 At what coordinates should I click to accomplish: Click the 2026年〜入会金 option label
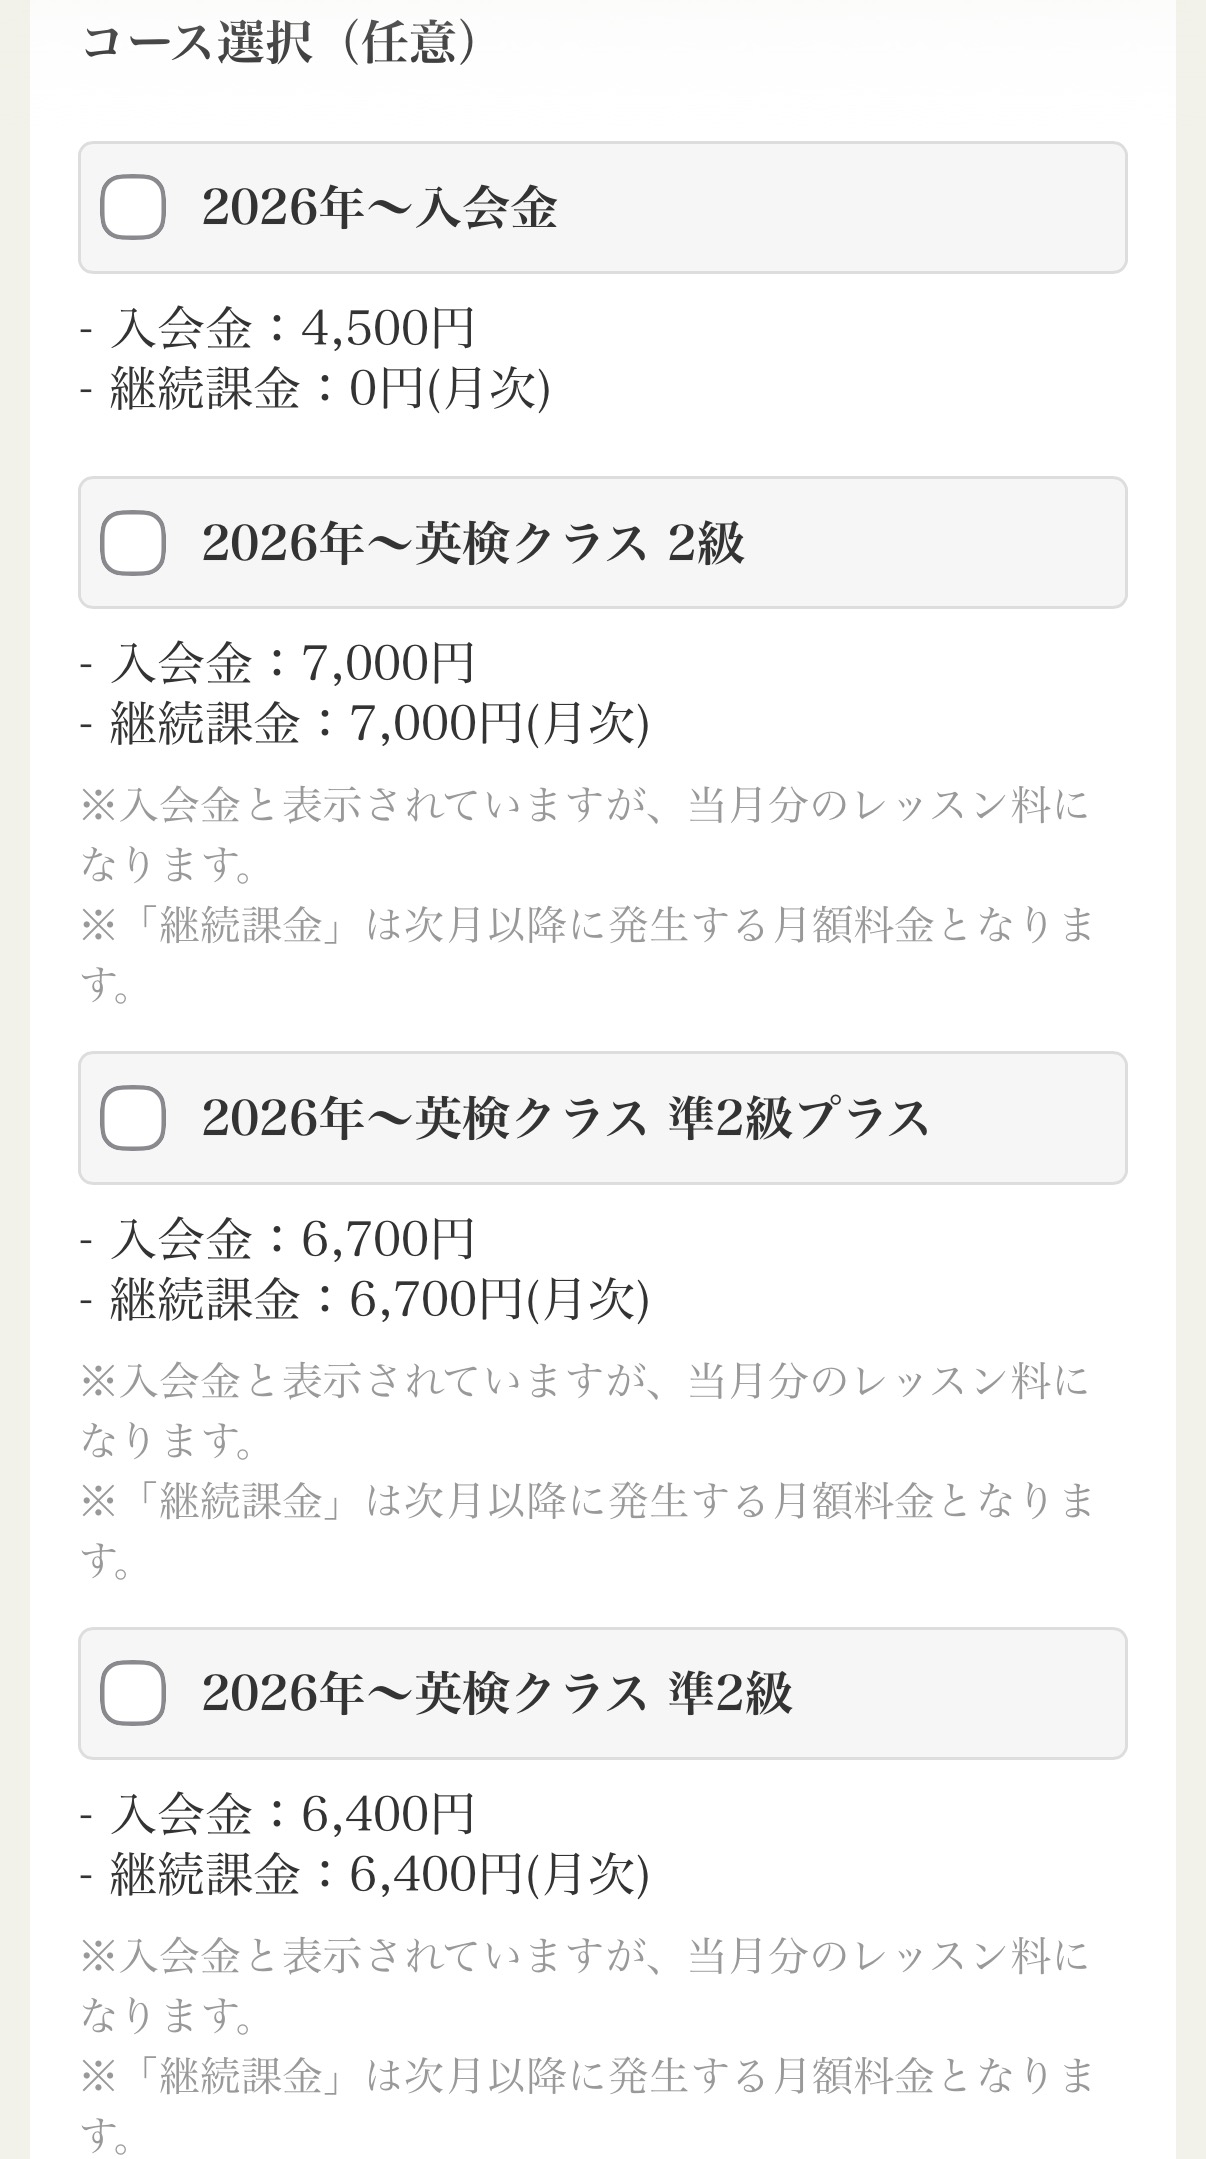[379, 208]
